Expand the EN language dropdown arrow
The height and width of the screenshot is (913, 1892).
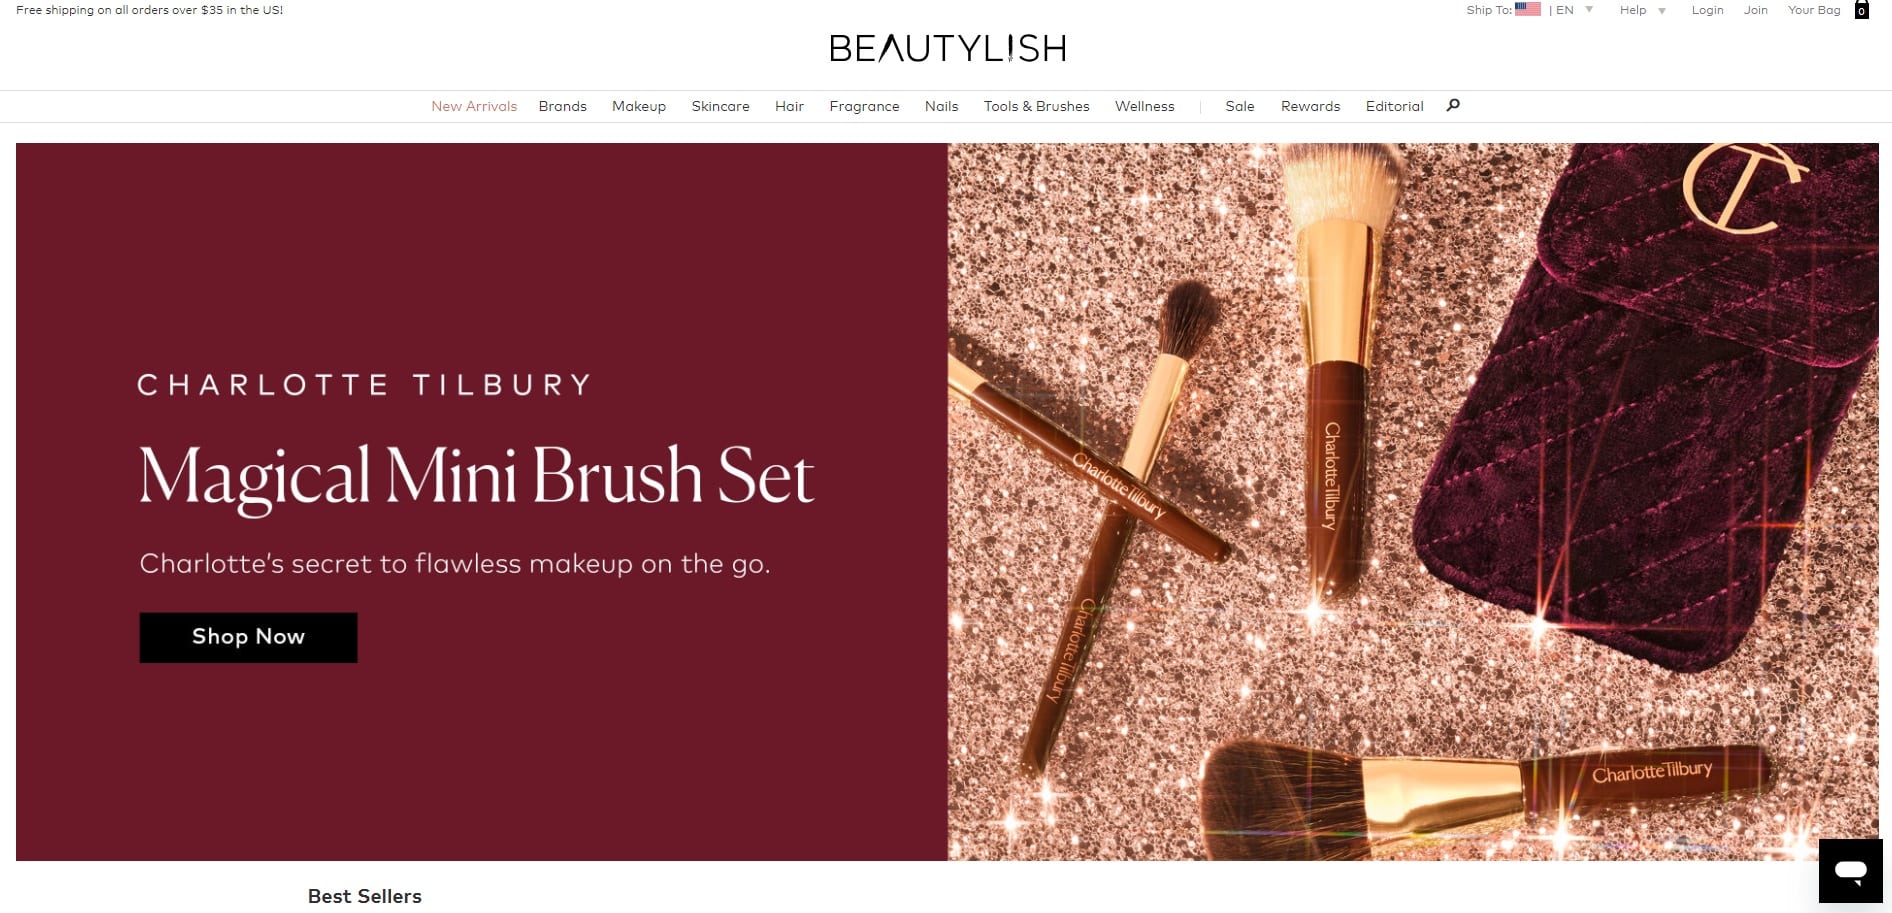pyautogui.click(x=1589, y=10)
